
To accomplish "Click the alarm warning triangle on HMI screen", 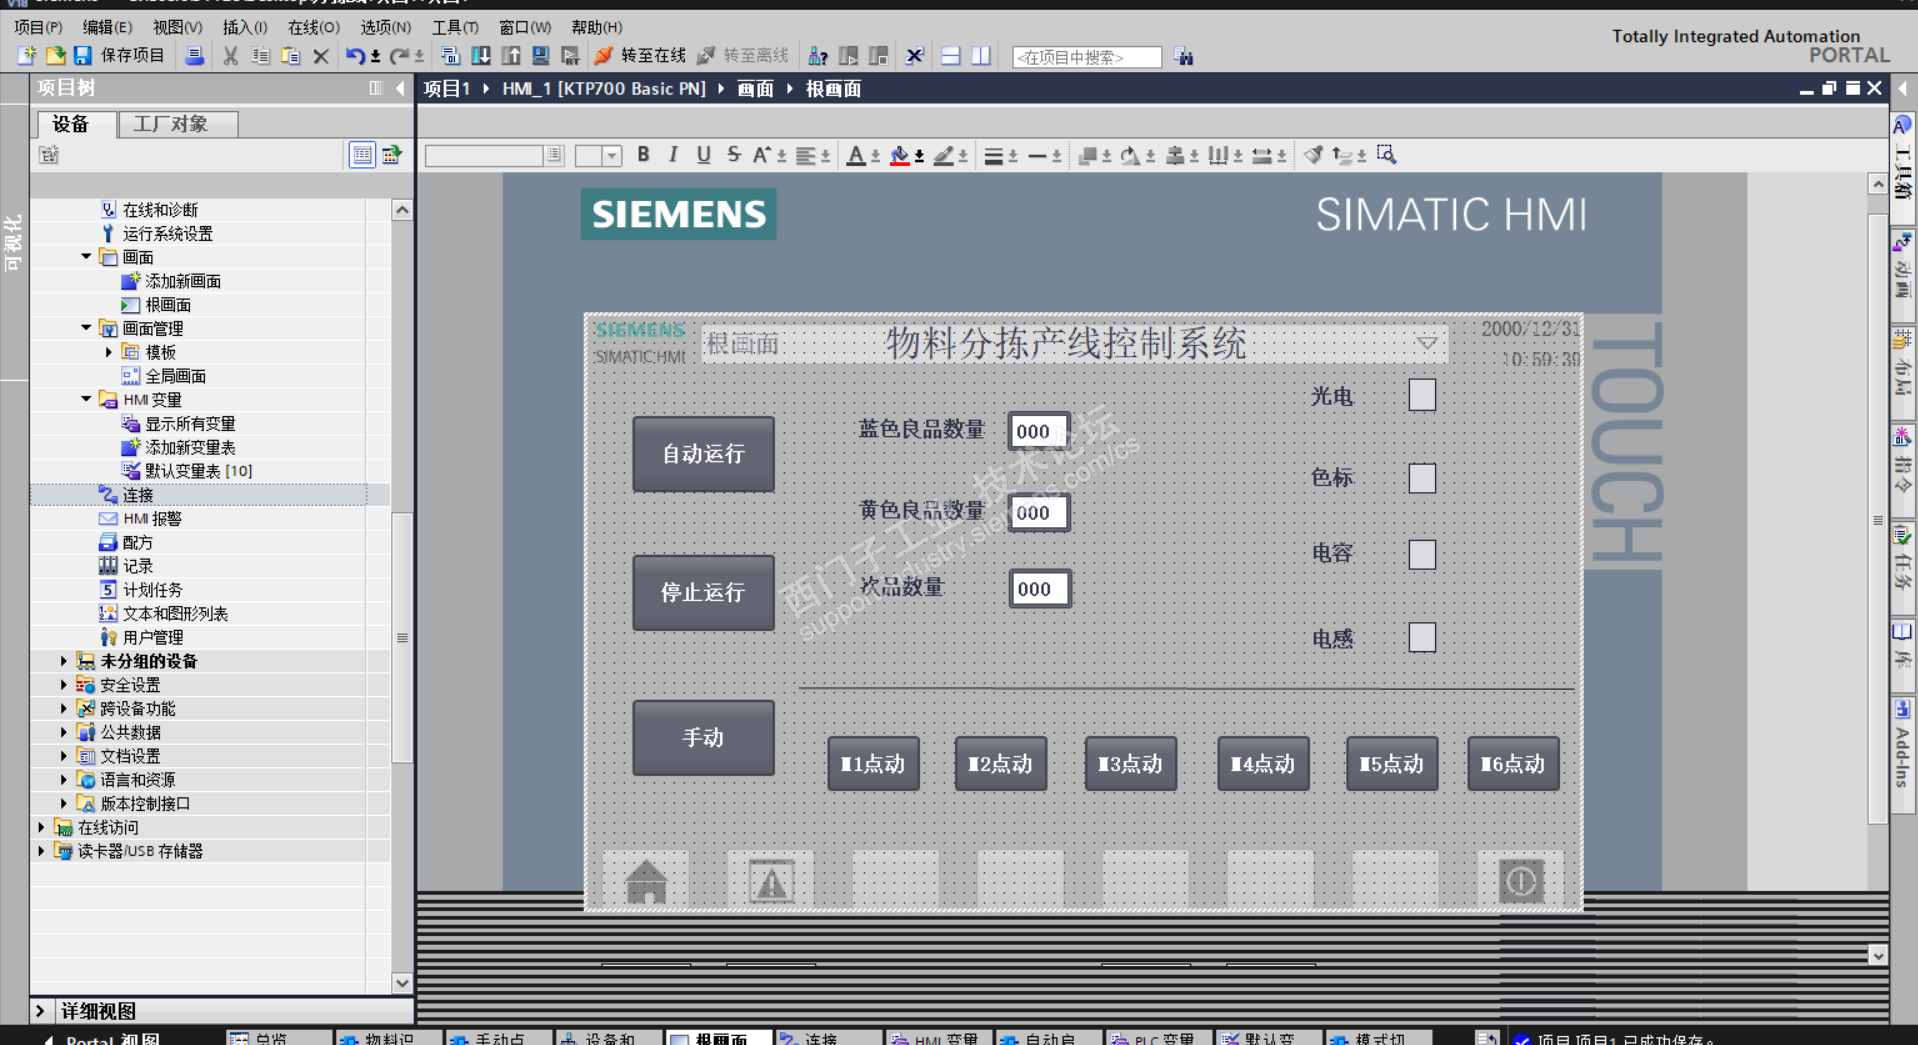I will tap(772, 881).
